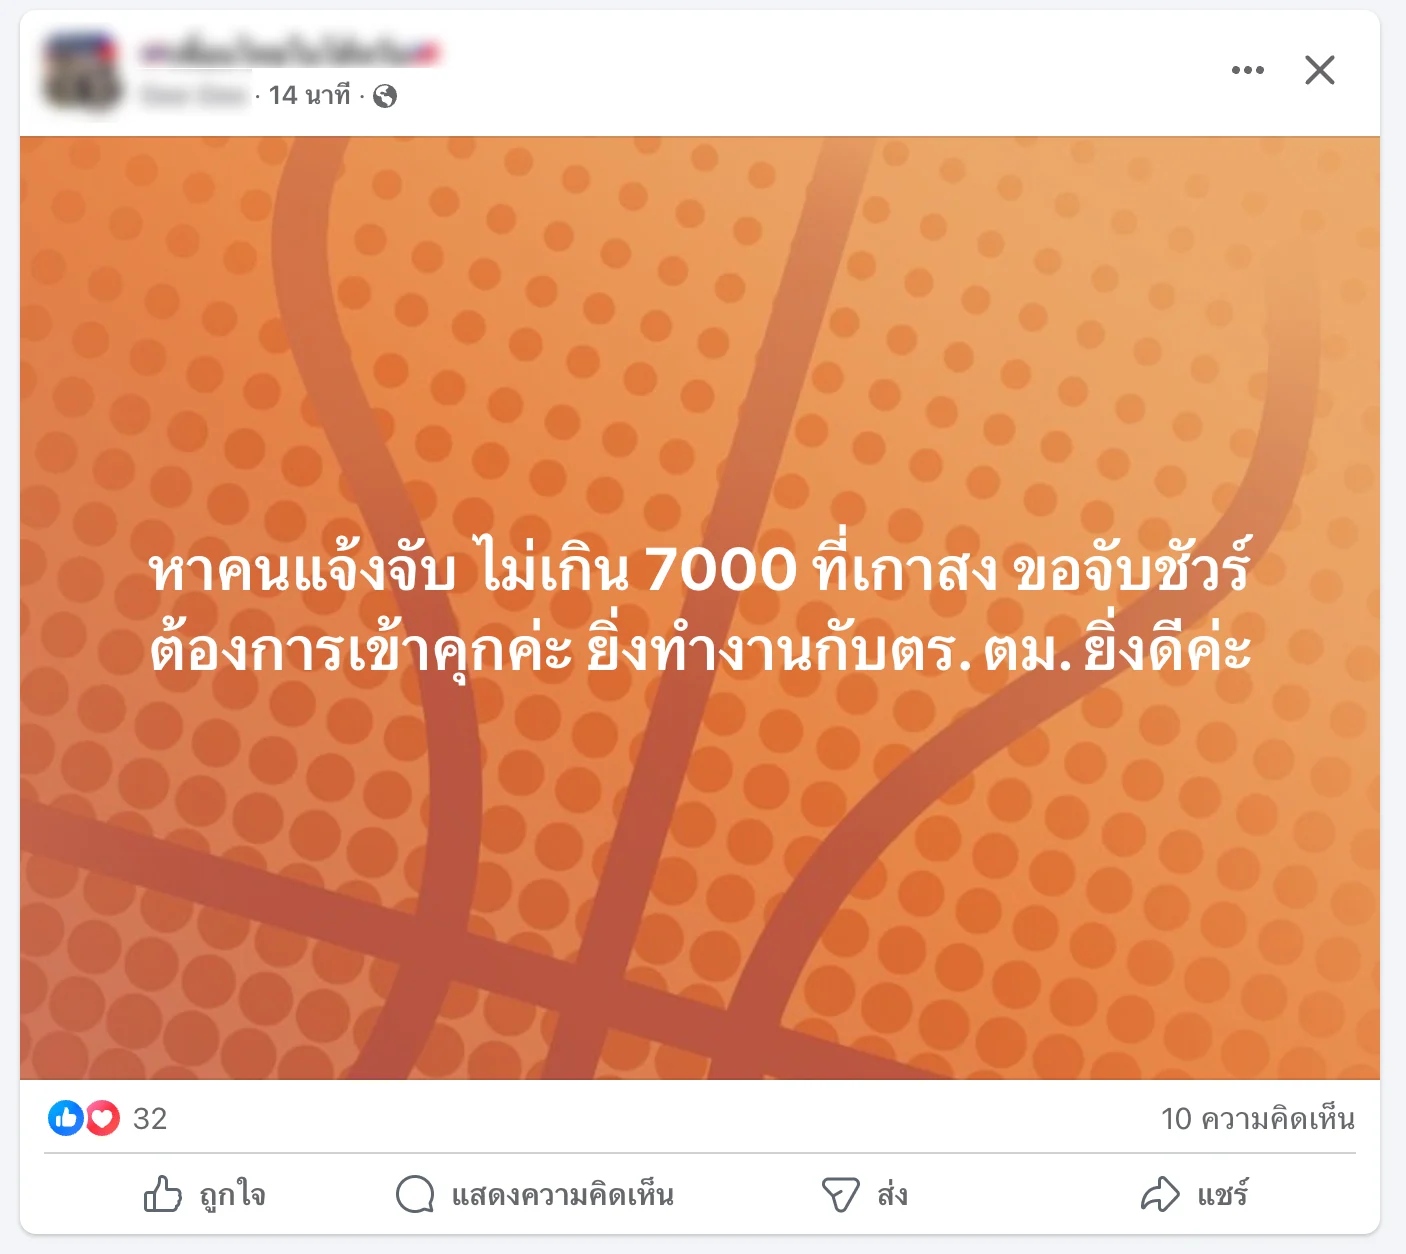Click the 14 นาที timestamp

click(x=310, y=95)
